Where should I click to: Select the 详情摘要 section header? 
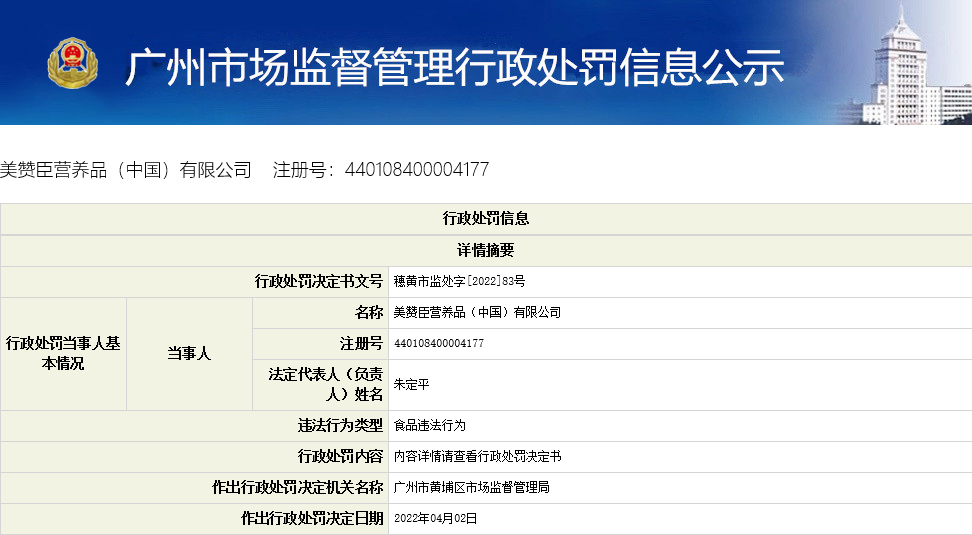486,251
